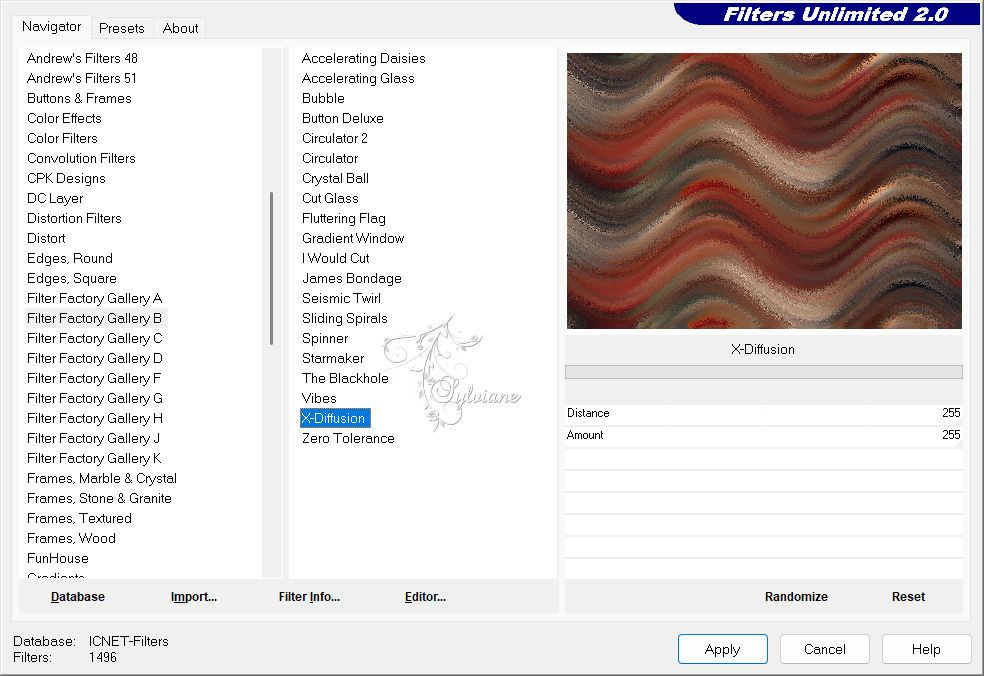Choose the Cut Glass filter
The height and width of the screenshot is (676, 984).
click(330, 199)
